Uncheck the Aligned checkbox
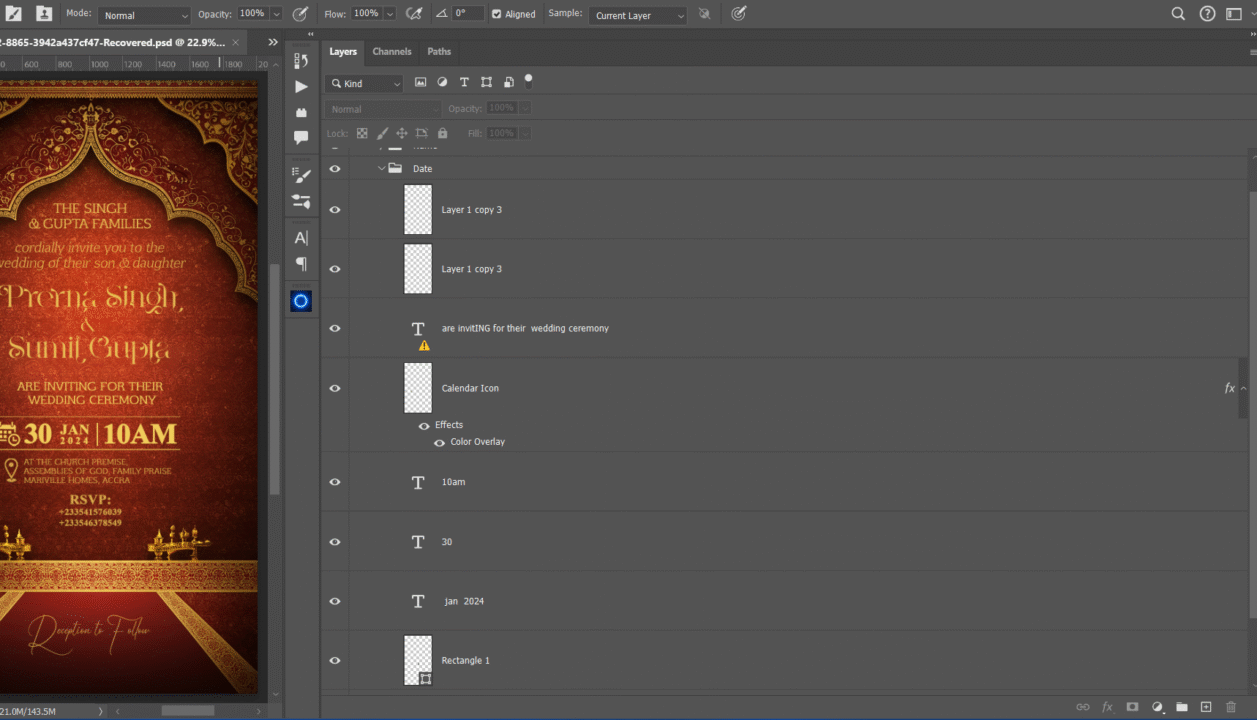This screenshot has width=1257, height=720. tap(497, 14)
